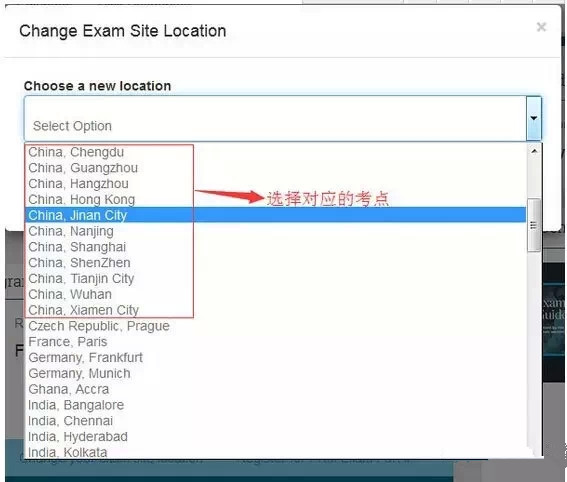Click the list scrollbar up arrow

[x=534, y=151]
